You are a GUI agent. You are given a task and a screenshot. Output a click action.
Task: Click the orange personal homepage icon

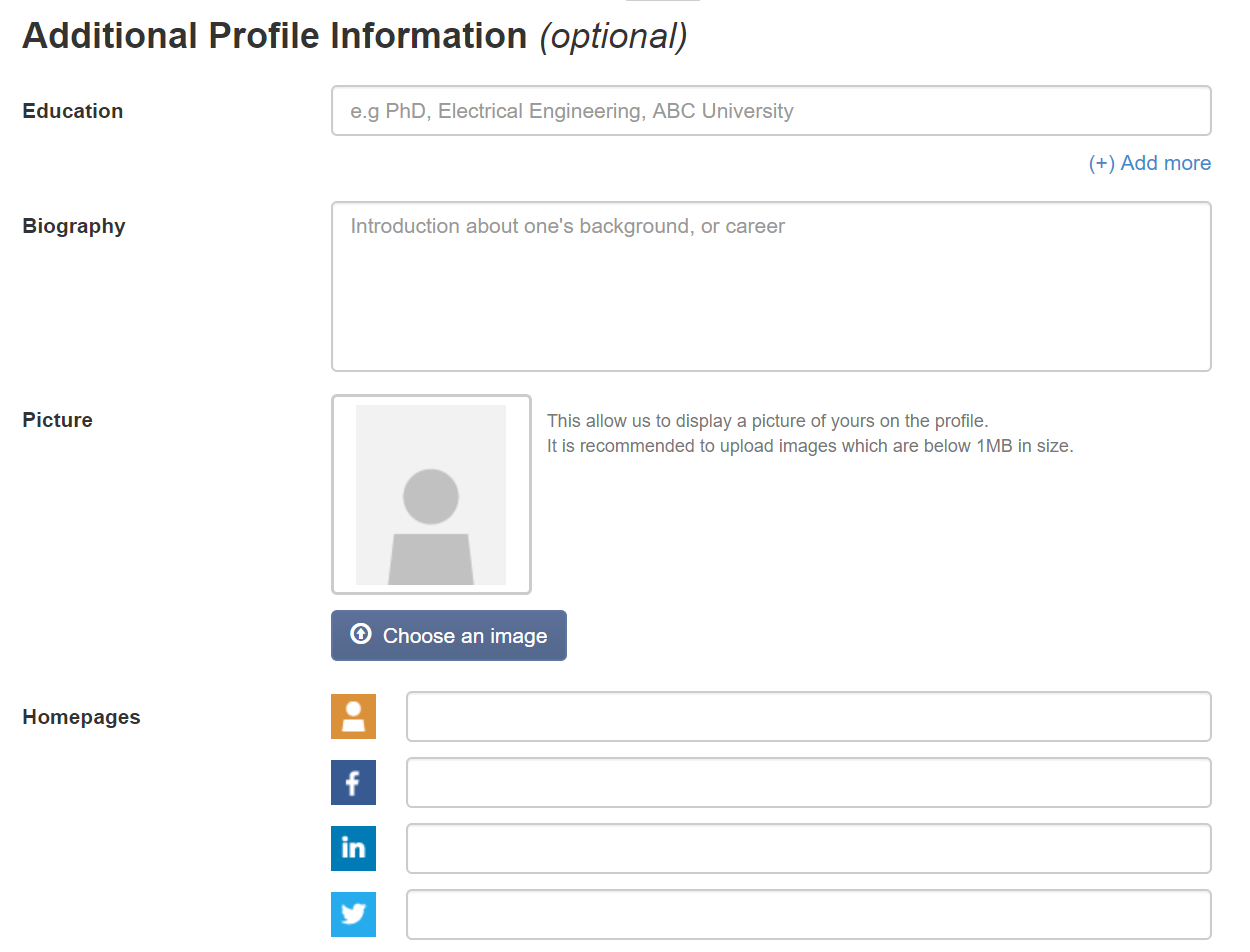353,716
